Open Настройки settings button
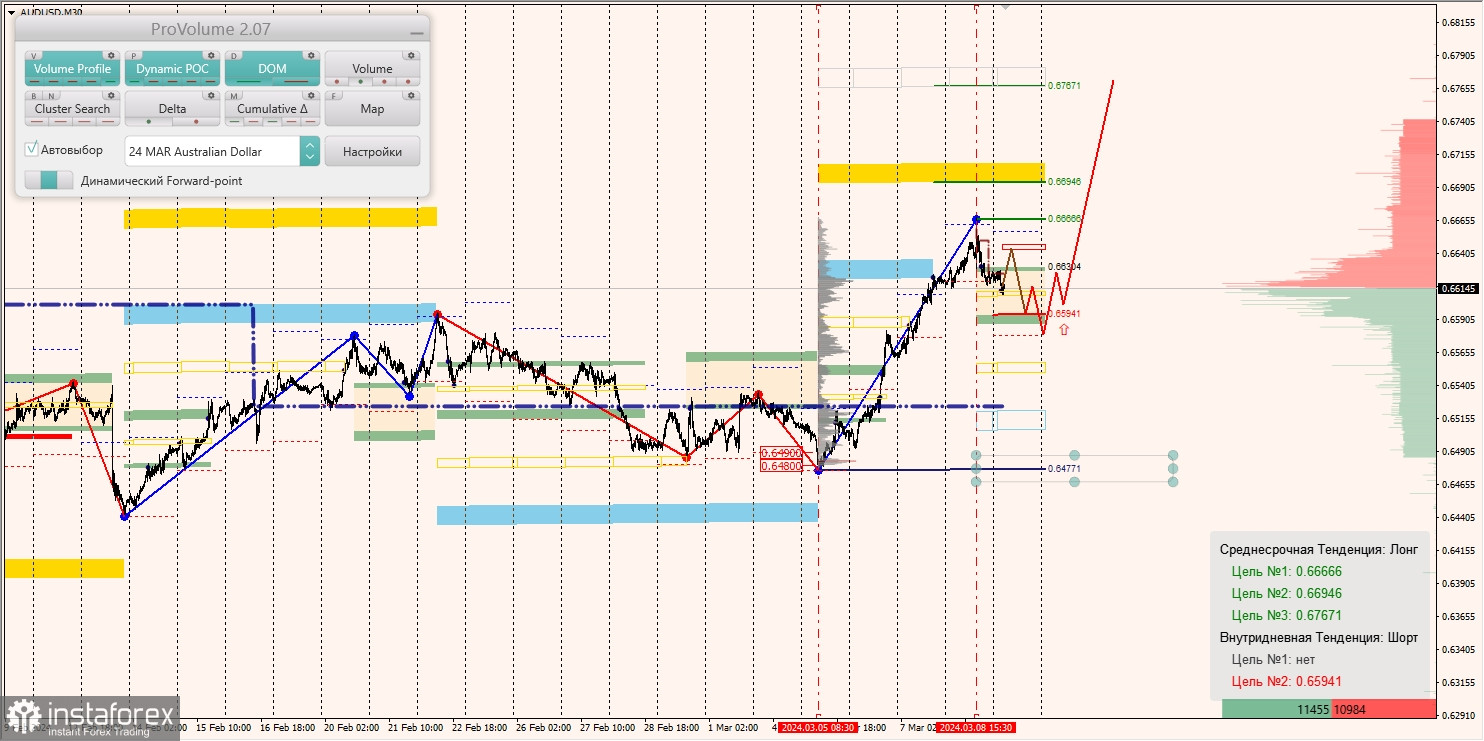The height and width of the screenshot is (741, 1484). coord(372,151)
